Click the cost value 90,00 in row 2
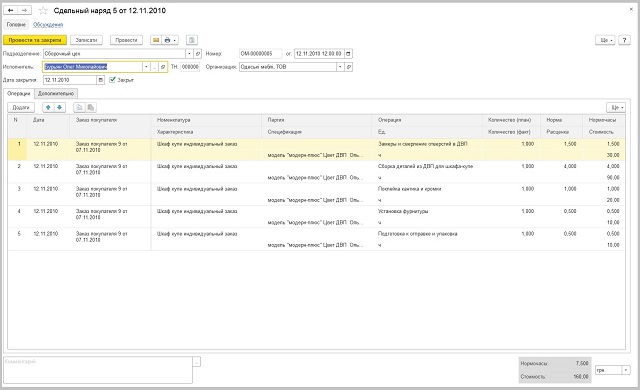640x390 pixels. click(613, 178)
